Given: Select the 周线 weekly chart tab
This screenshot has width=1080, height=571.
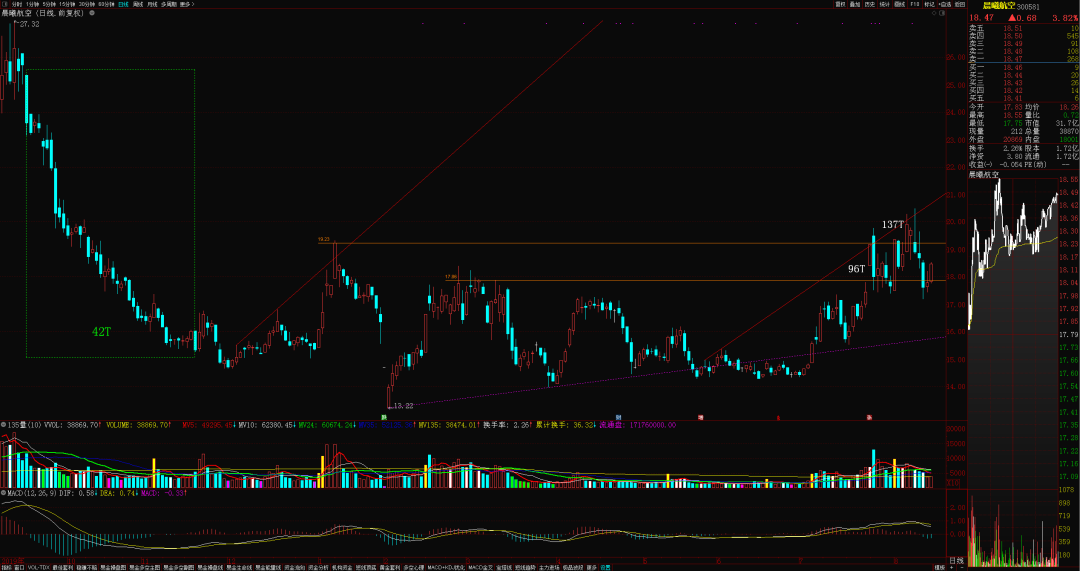Looking at the screenshot, I should pyautogui.click(x=138, y=4).
